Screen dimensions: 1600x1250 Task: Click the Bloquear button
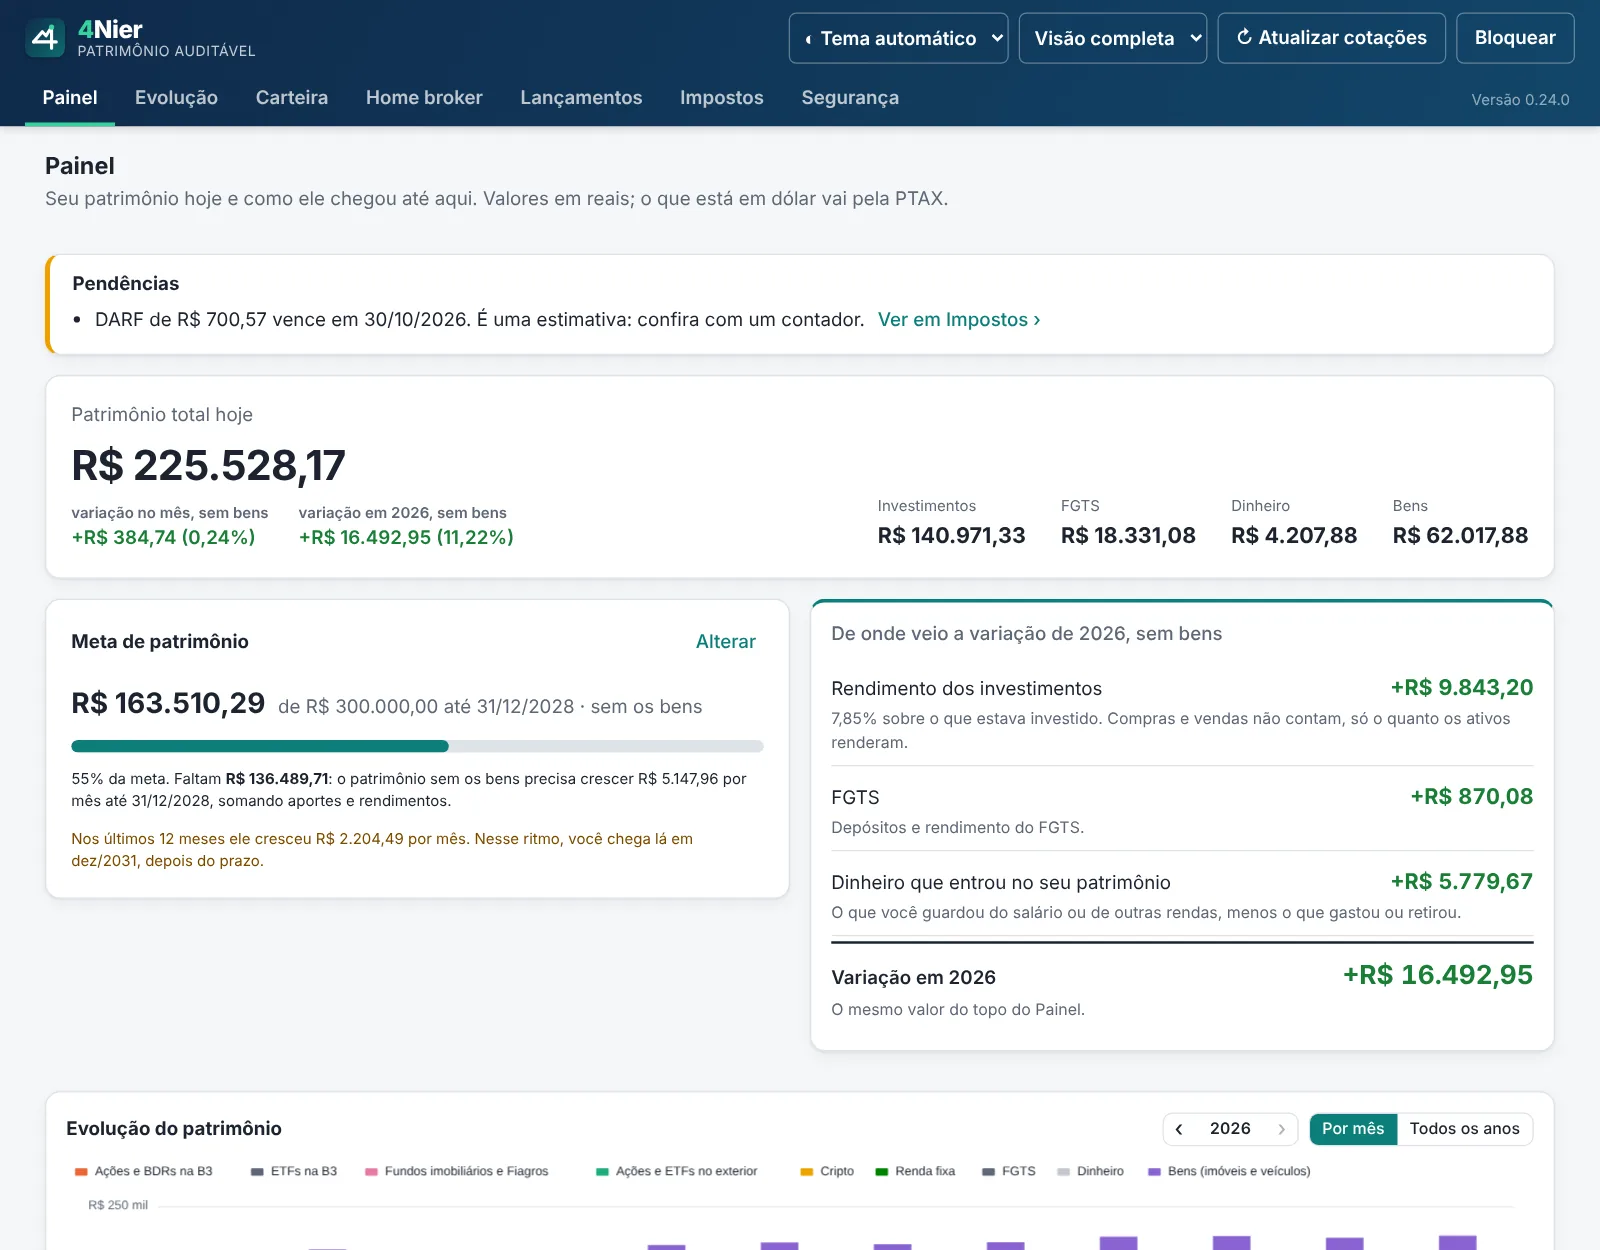(1515, 38)
